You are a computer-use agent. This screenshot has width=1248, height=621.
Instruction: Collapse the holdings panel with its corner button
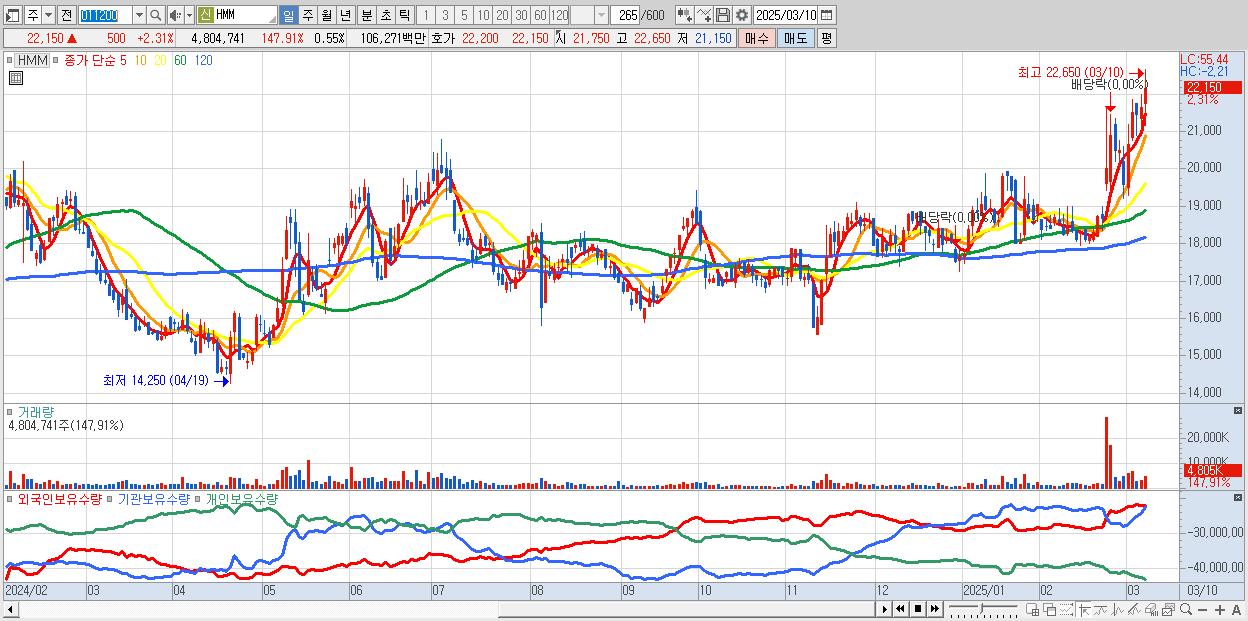pyautogui.click(x=1237, y=497)
